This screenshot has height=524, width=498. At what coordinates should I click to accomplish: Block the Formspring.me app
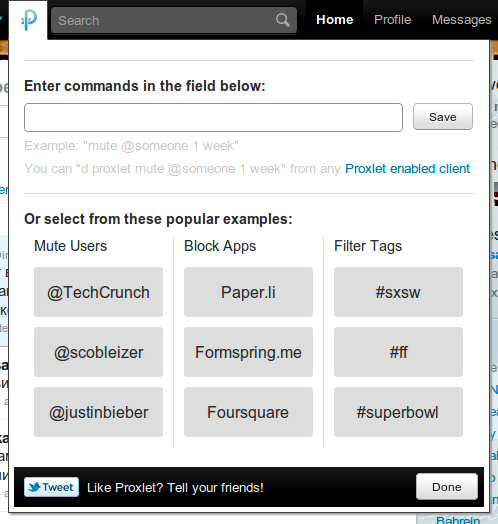coord(248,352)
